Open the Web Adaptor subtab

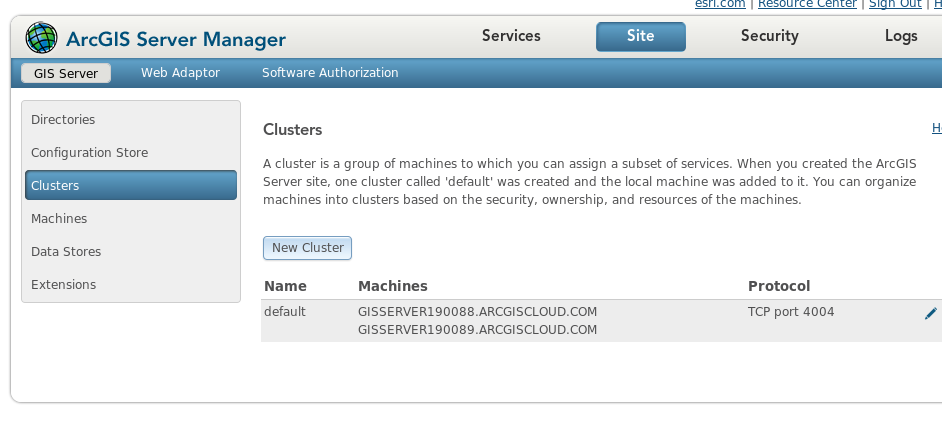coord(180,73)
